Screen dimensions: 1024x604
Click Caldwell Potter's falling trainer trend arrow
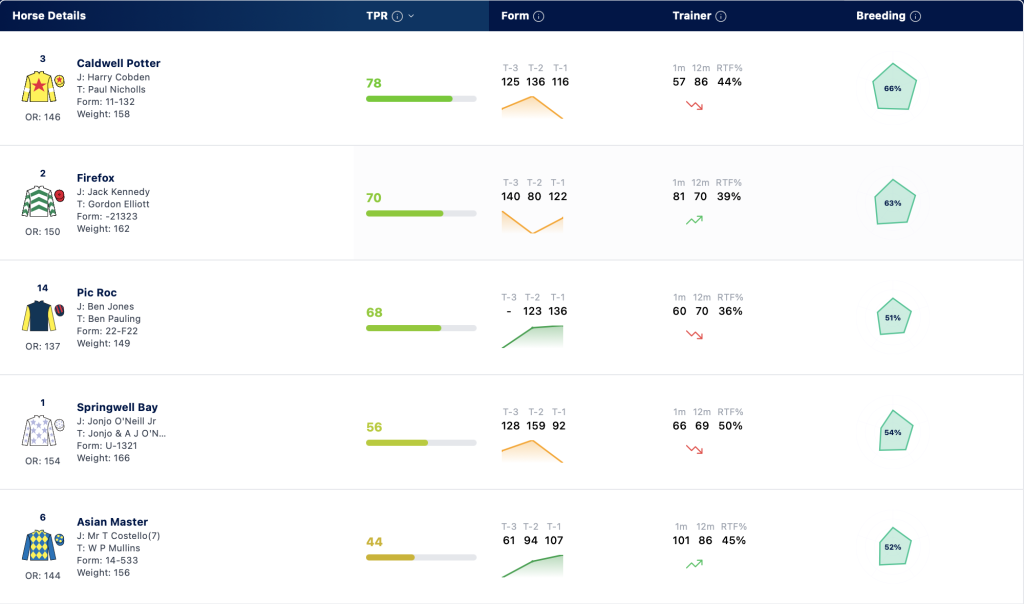click(x=694, y=105)
